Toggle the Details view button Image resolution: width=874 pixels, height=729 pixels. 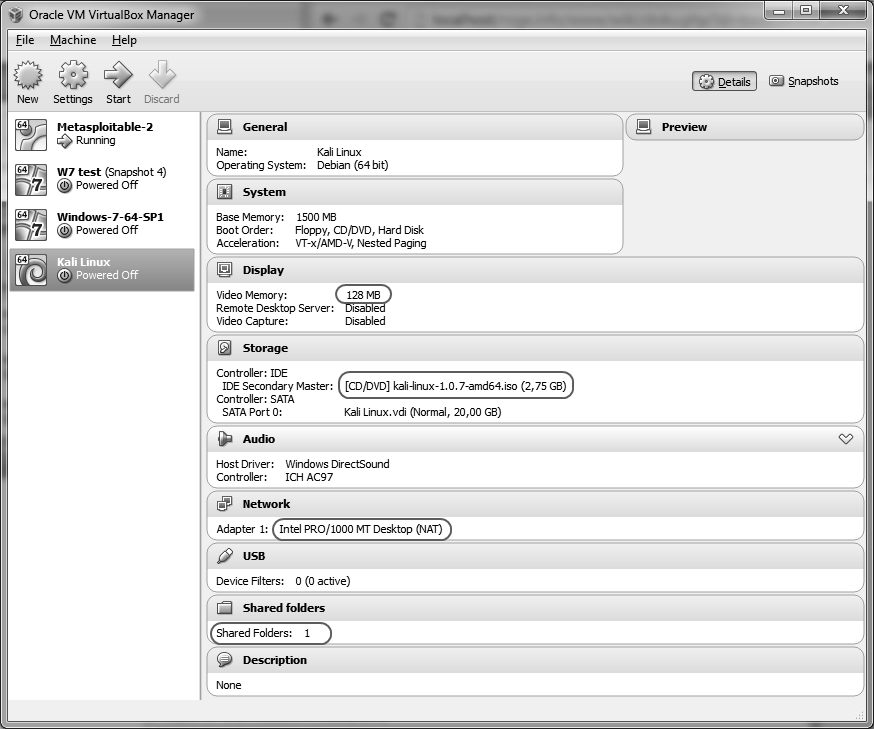tap(724, 82)
